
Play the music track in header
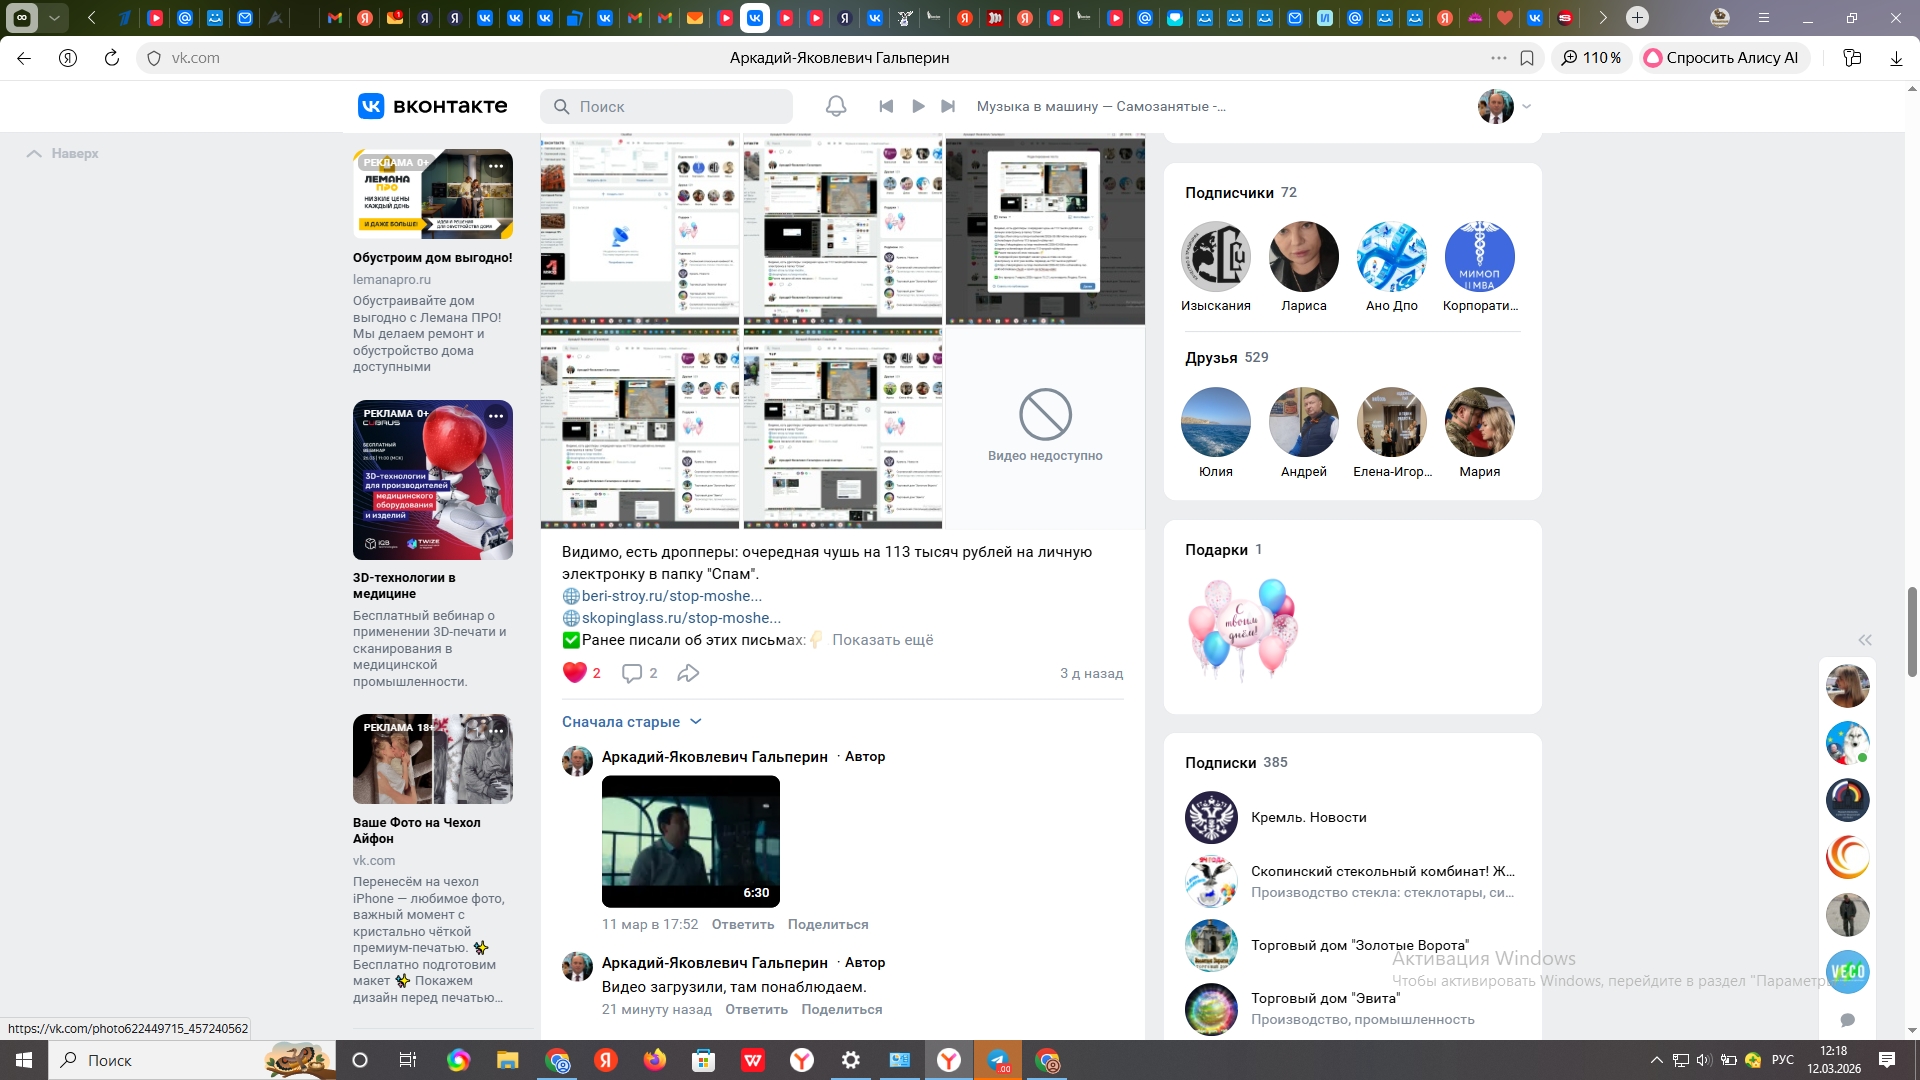click(x=918, y=106)
